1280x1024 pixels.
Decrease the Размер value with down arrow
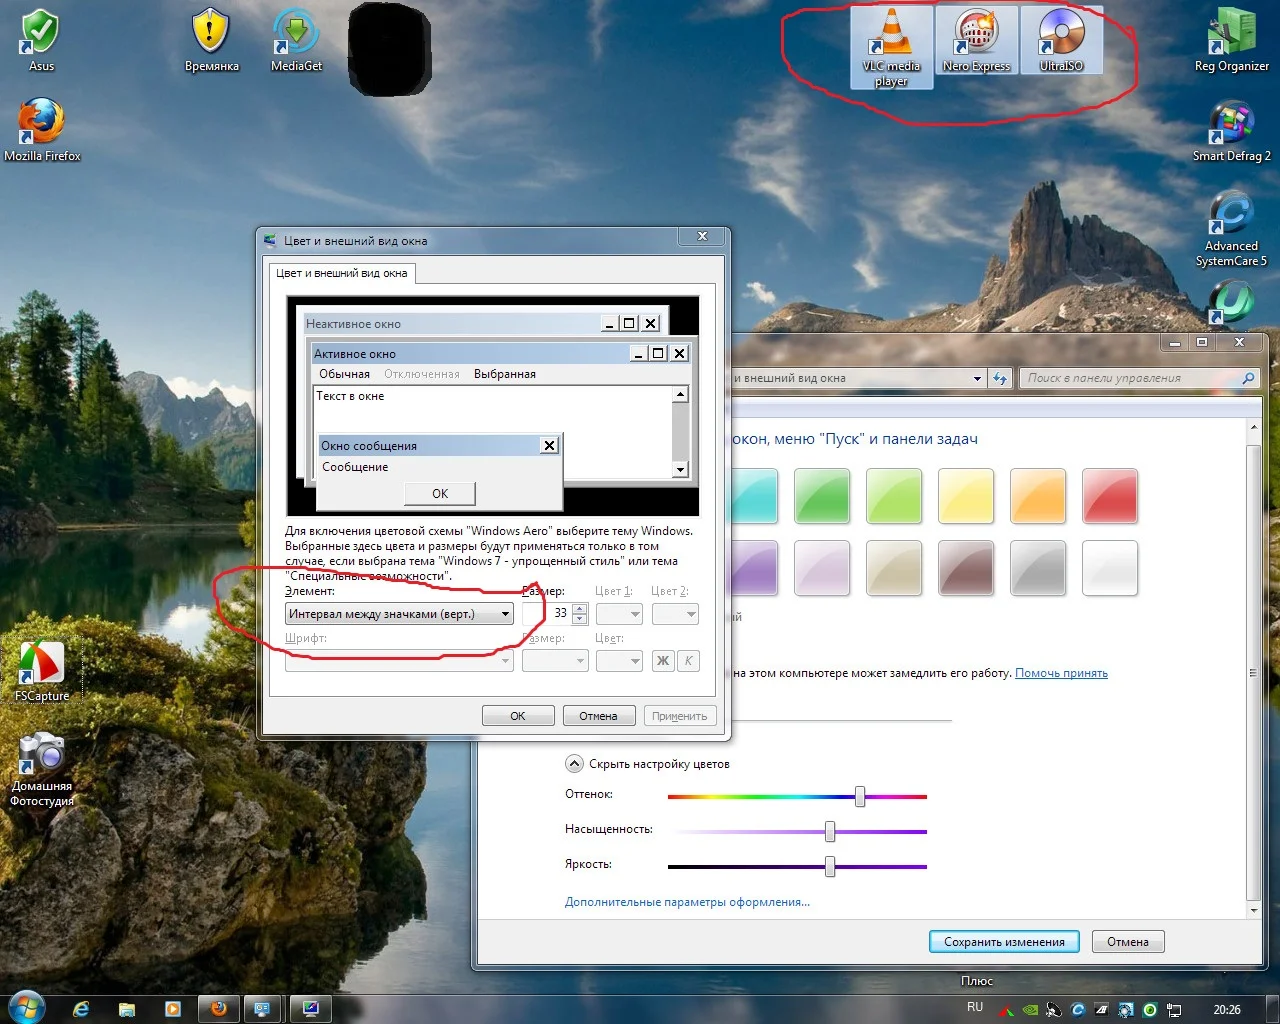tap(580, 620)
